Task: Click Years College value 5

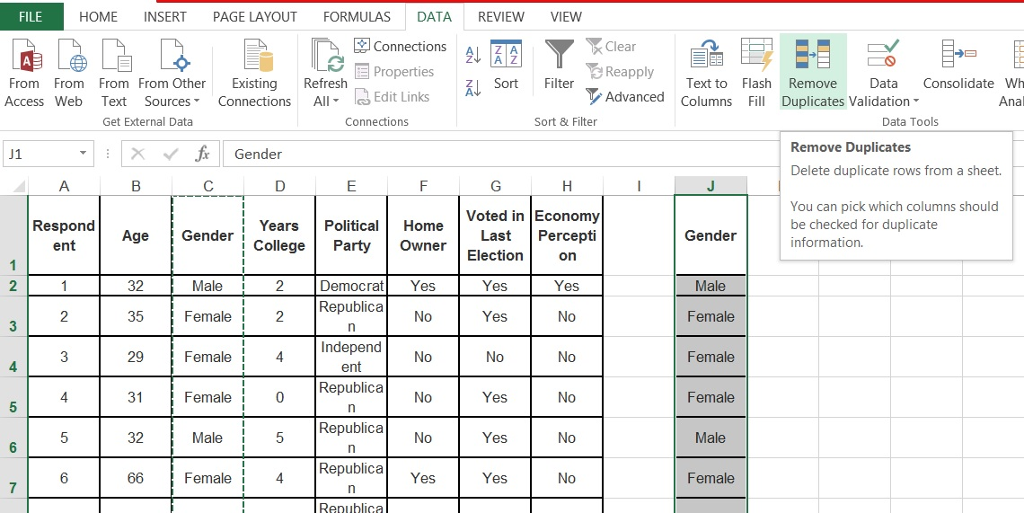Action: tap(280, 437)
